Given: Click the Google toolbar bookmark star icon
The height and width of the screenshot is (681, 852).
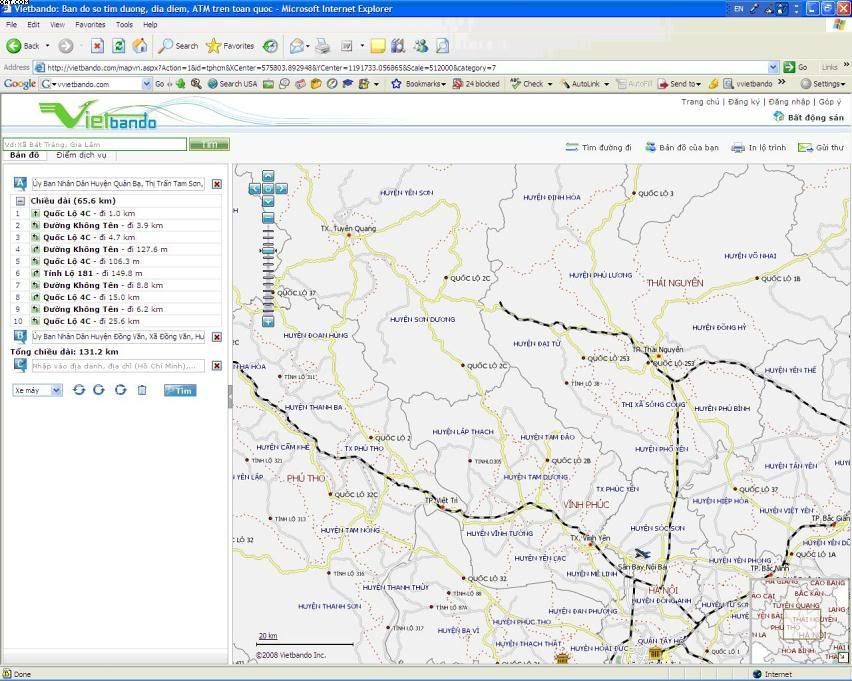Looking at the screenshot, I should 396,84.
